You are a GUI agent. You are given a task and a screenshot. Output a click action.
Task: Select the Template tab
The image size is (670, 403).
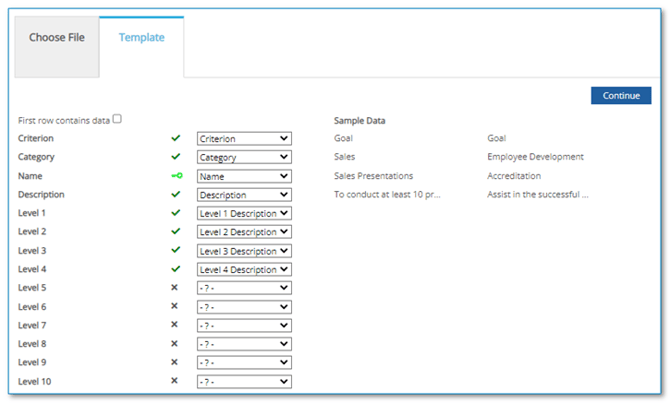pyautogui.click(x=142, y=38)
